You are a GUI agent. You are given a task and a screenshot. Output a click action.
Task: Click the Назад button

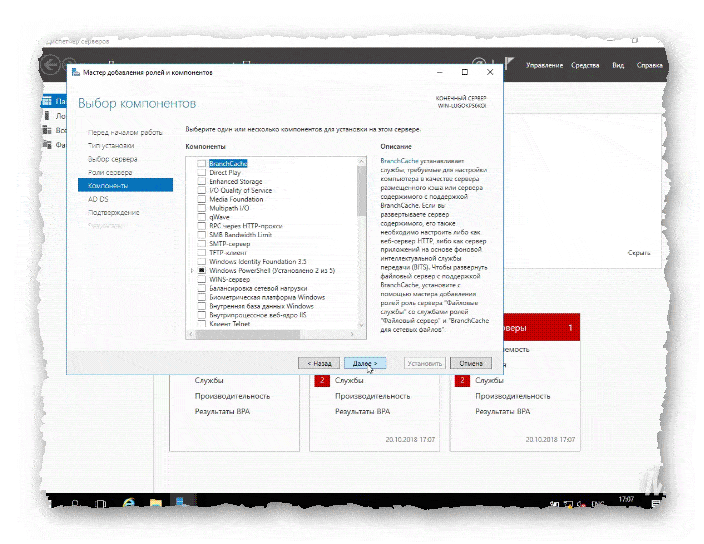click(319, 363)
